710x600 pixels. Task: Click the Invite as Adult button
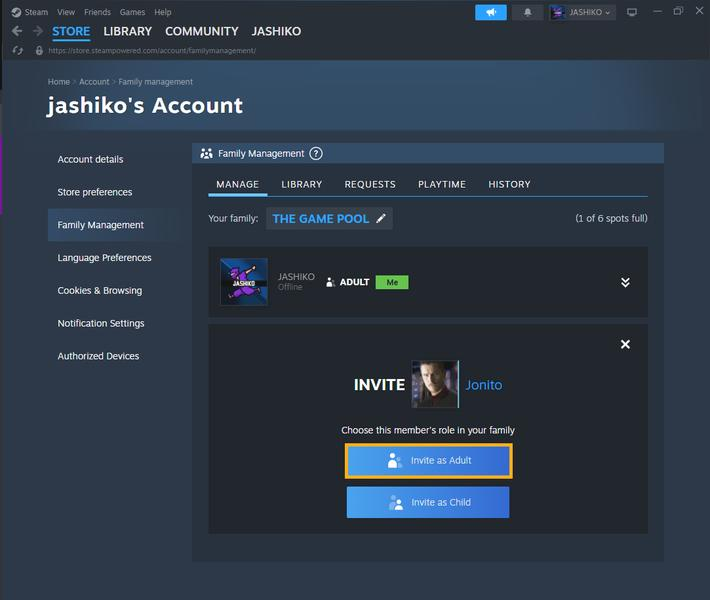428,461
